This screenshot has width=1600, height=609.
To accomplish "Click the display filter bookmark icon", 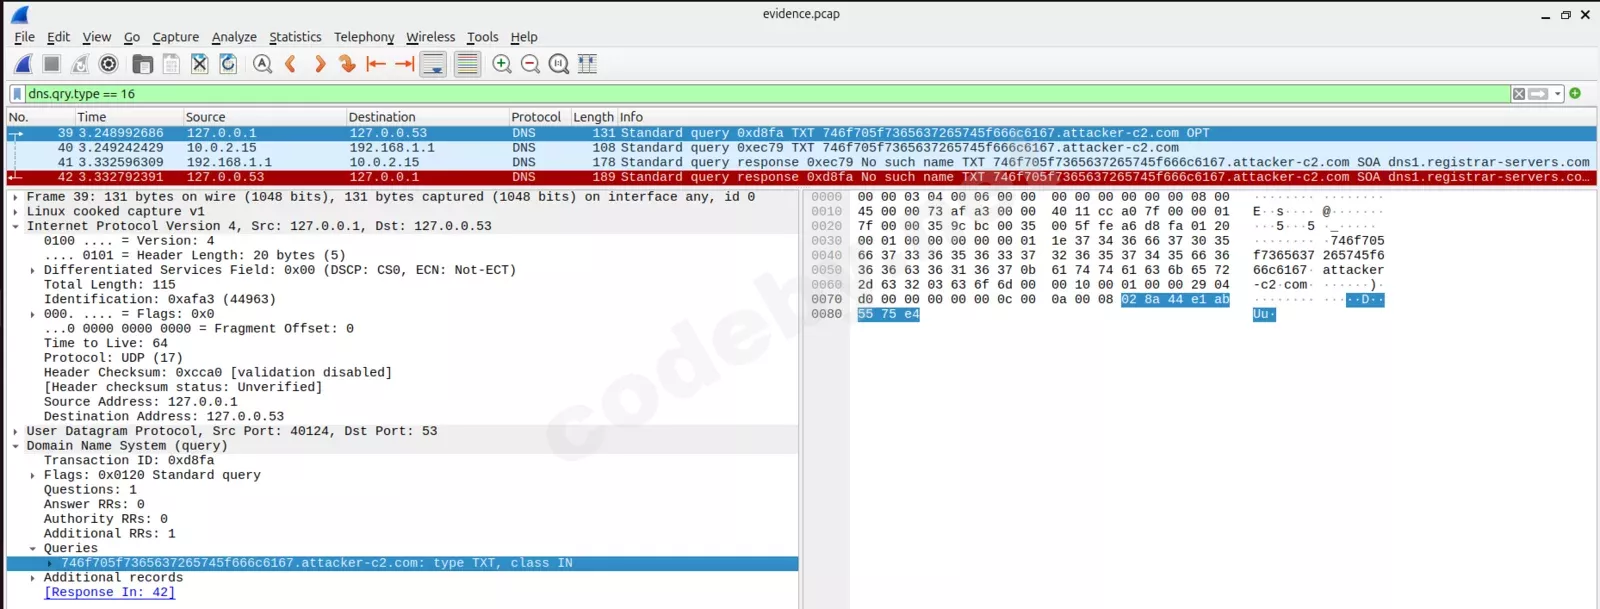I will click(x=17, y=94).
